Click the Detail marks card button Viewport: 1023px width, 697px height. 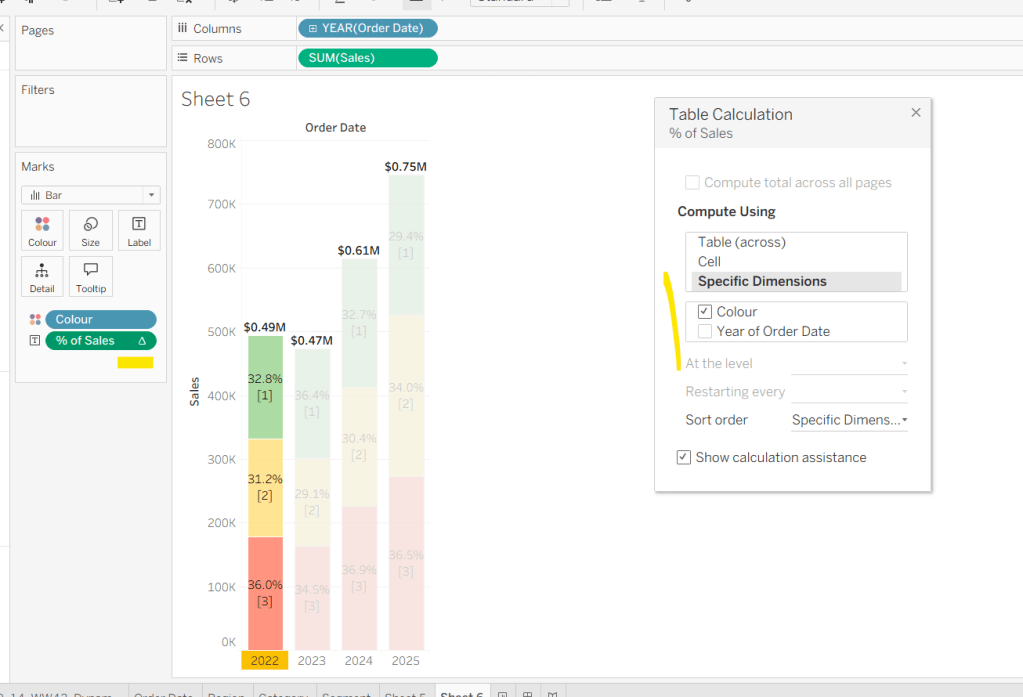click(42, 276)
